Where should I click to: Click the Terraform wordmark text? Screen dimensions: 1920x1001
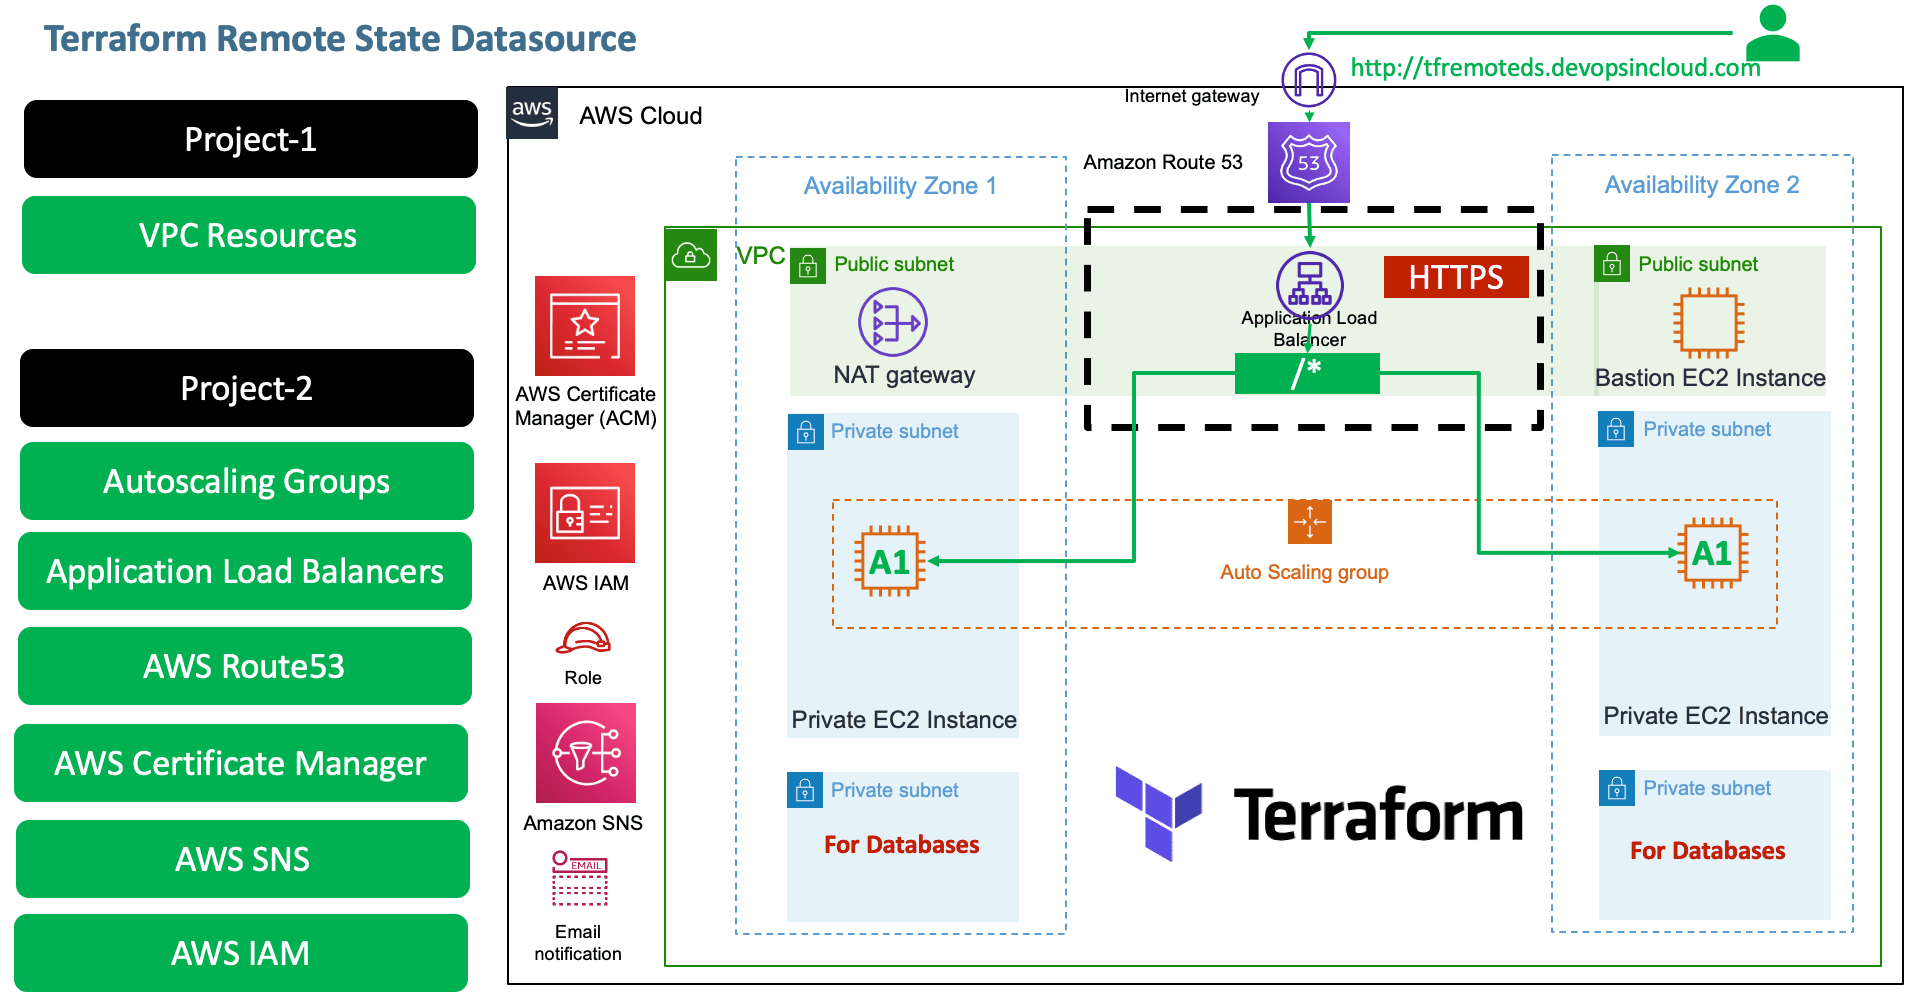pyautogui.click(x=1379, y=815)
